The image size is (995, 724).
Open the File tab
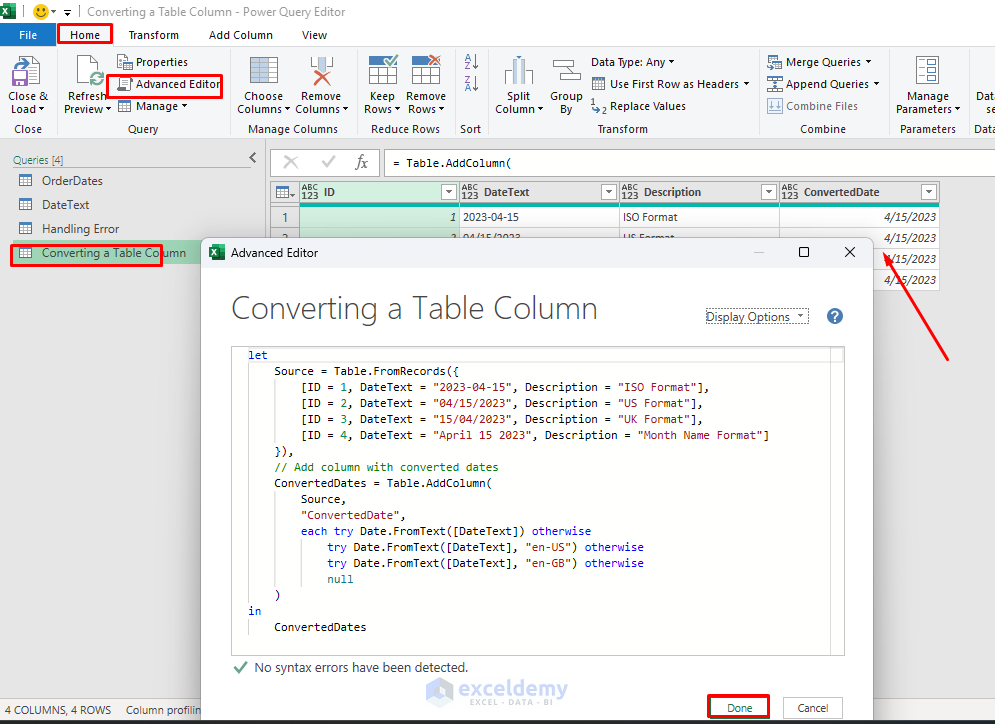(x=28, y=35)
